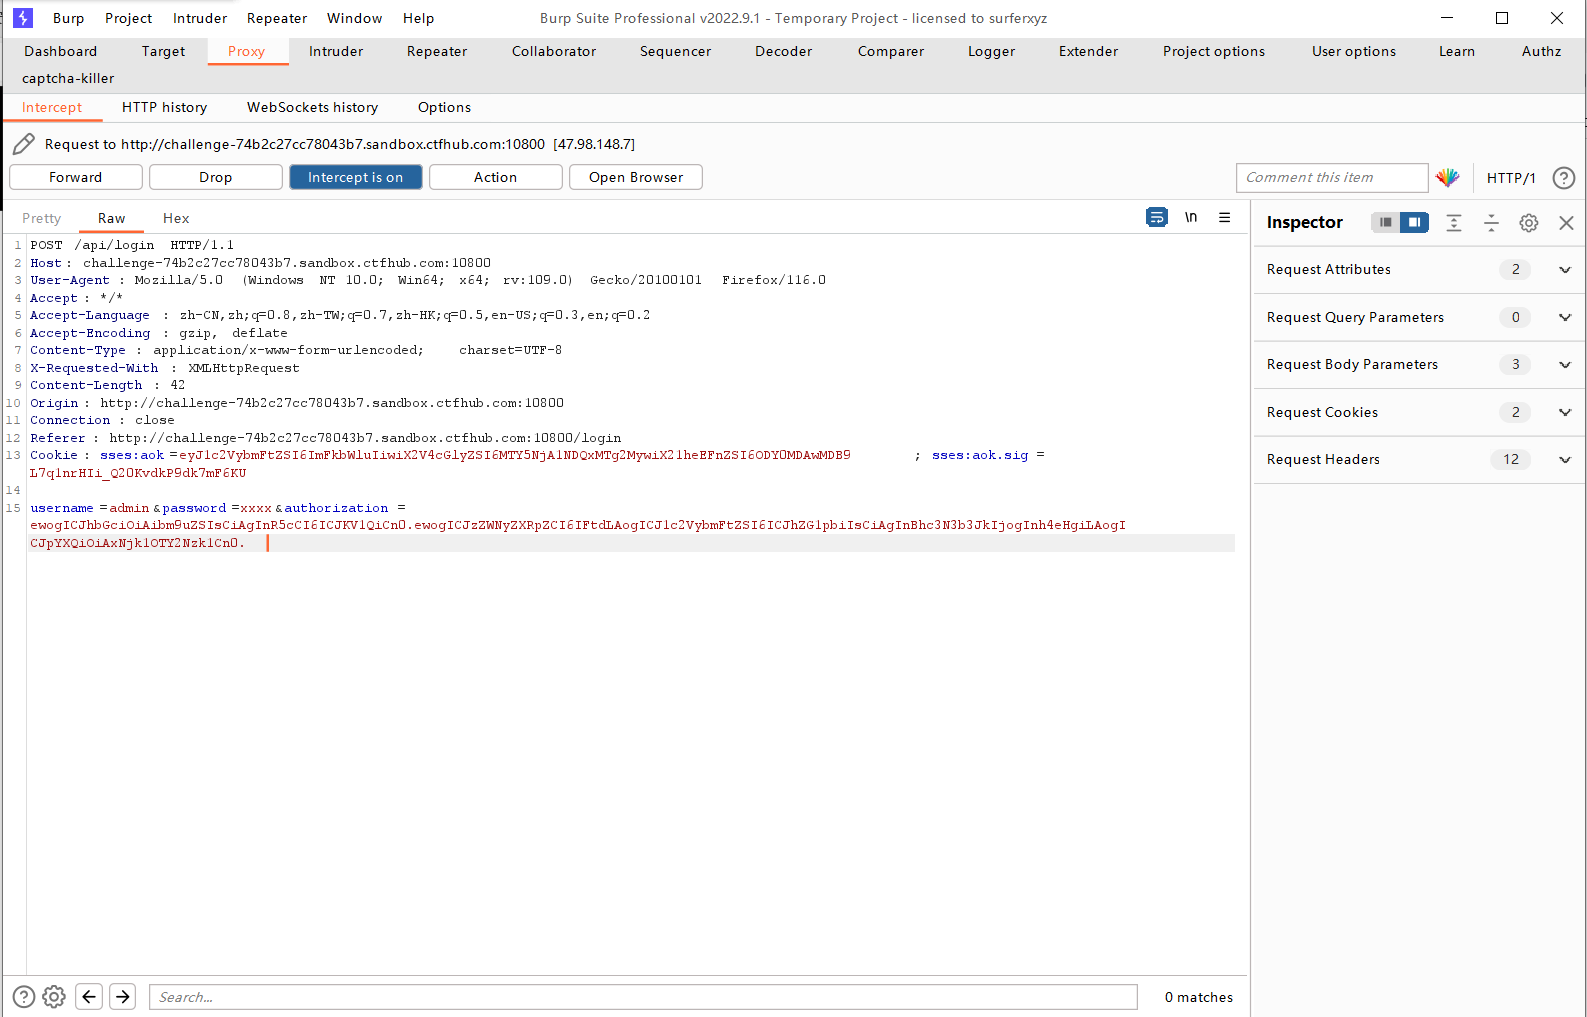Open the Sequencer tab
Screen dimensions: 1587x1017
pos(676,51)
